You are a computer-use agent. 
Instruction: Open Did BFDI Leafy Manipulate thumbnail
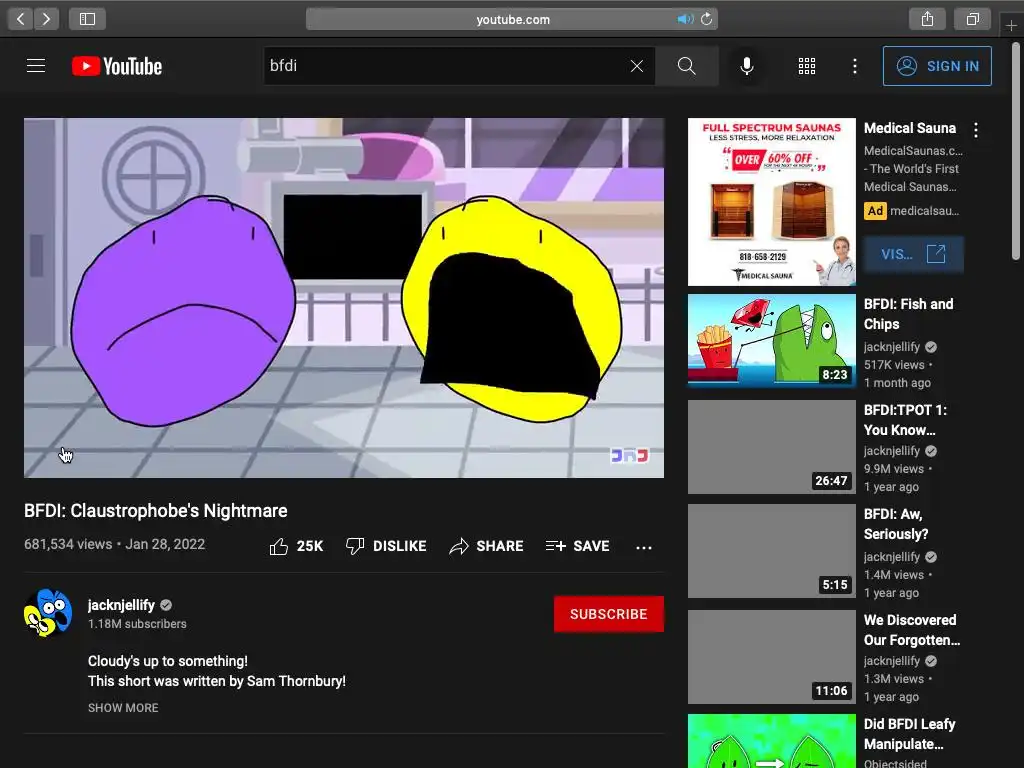[771, 741]
